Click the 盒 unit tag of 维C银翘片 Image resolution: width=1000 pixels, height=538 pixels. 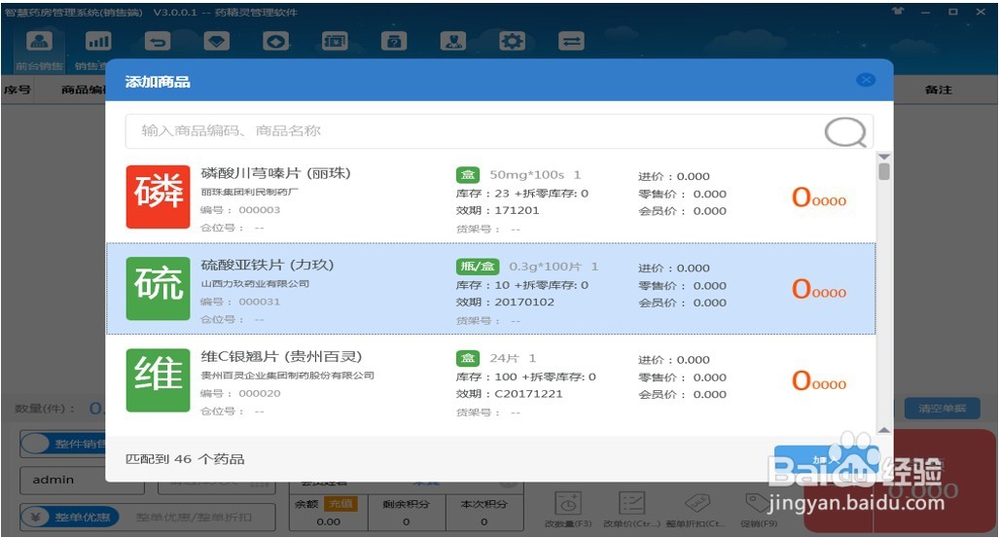coord(467,358)
